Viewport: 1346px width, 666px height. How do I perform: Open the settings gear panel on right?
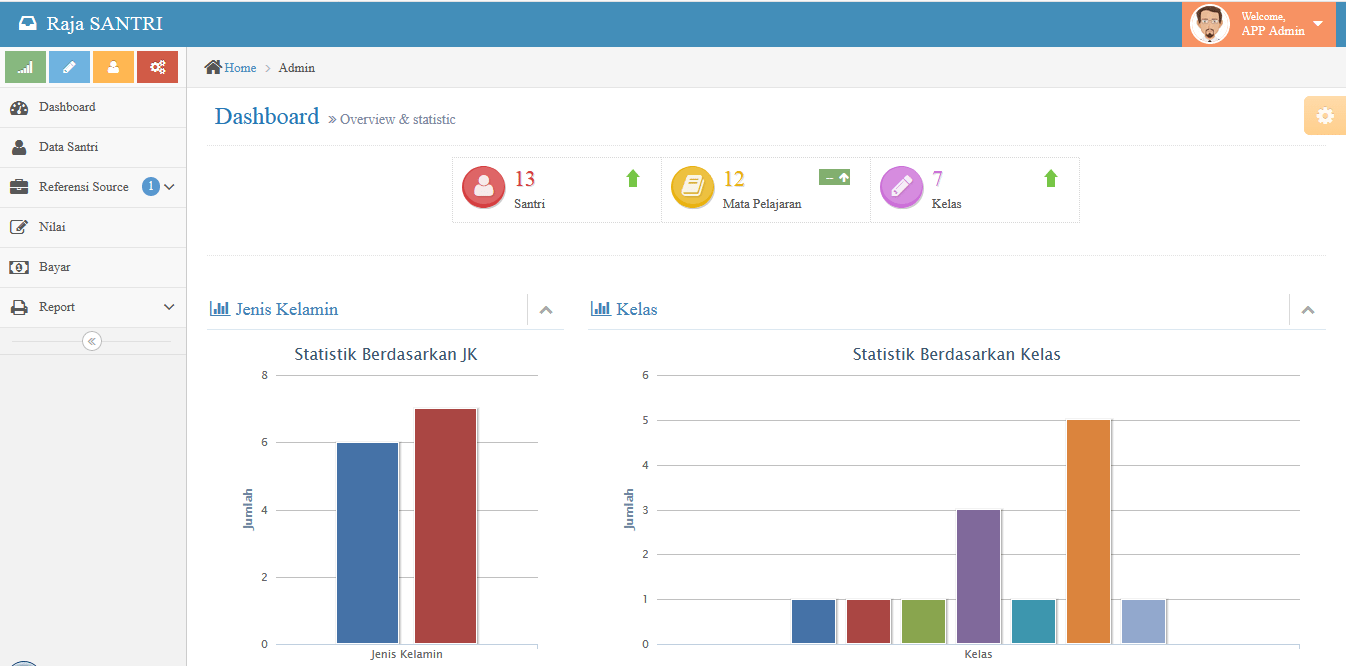pos(1324,116)
